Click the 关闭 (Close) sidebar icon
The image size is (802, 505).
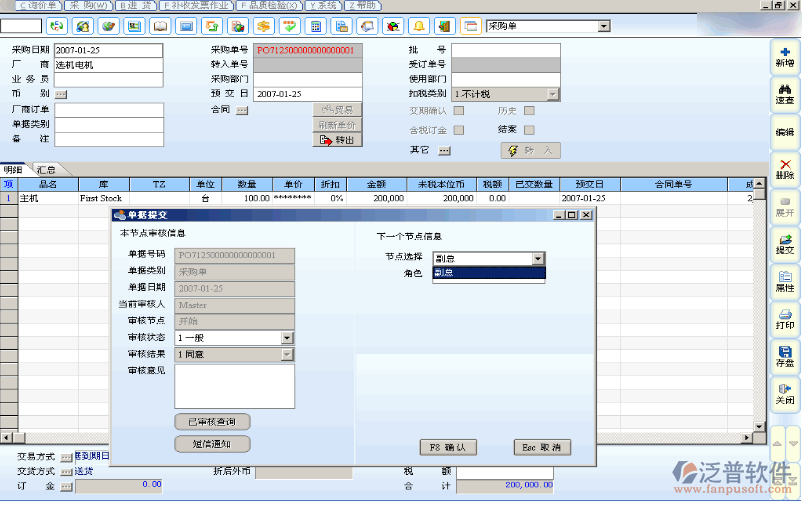[x=785, y=393]
